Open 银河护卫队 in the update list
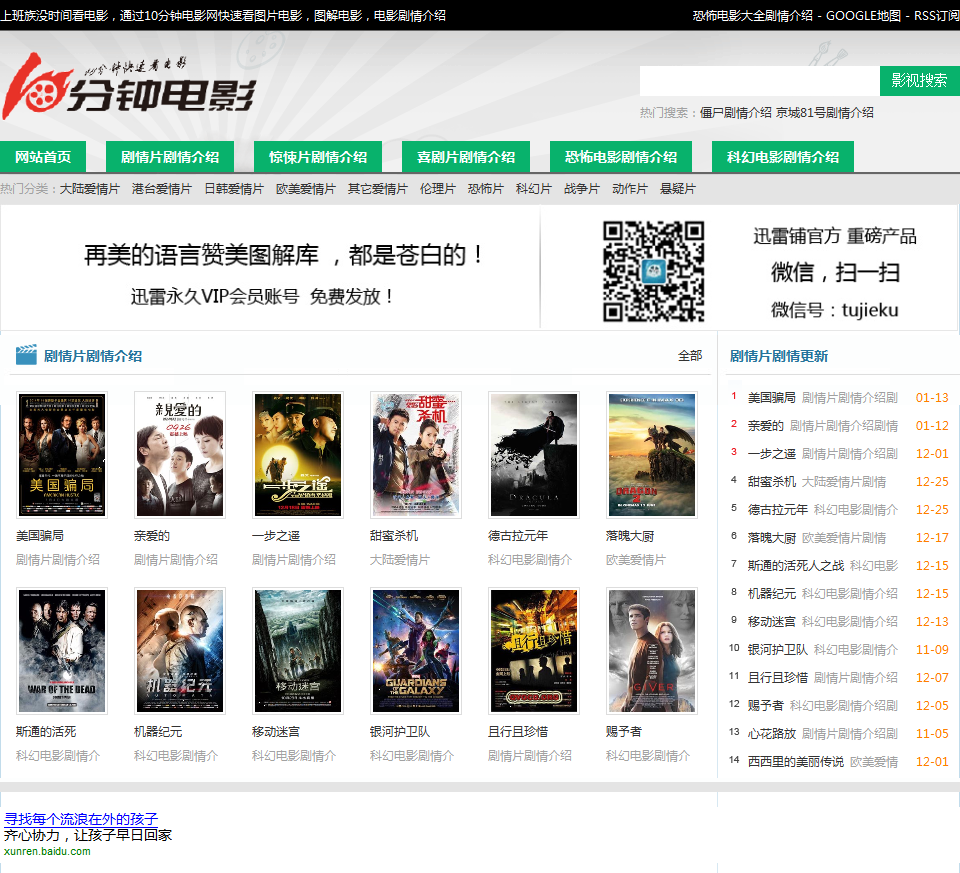This screenshot has width=960, height=873. [778, 650]
